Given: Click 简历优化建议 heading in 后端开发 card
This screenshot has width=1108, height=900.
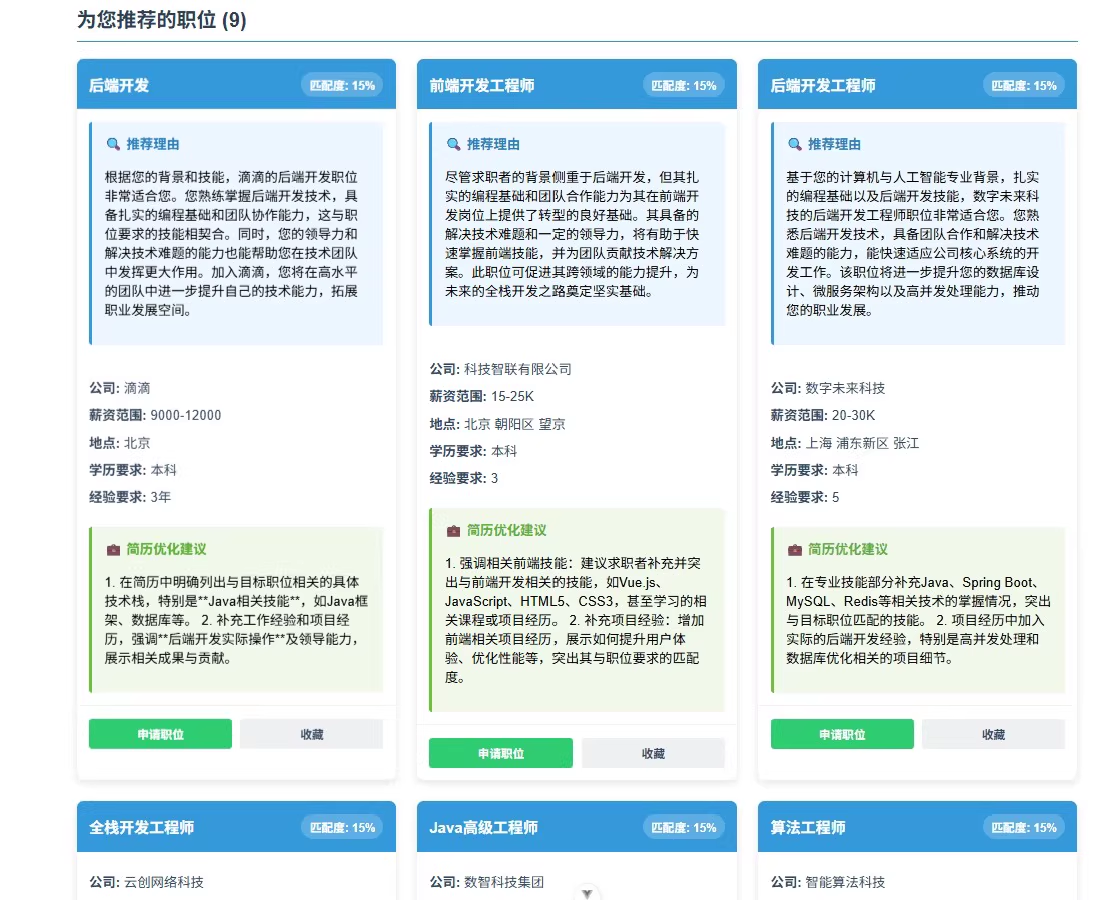Looking at the screenshot, I should [x=166, y=549].
